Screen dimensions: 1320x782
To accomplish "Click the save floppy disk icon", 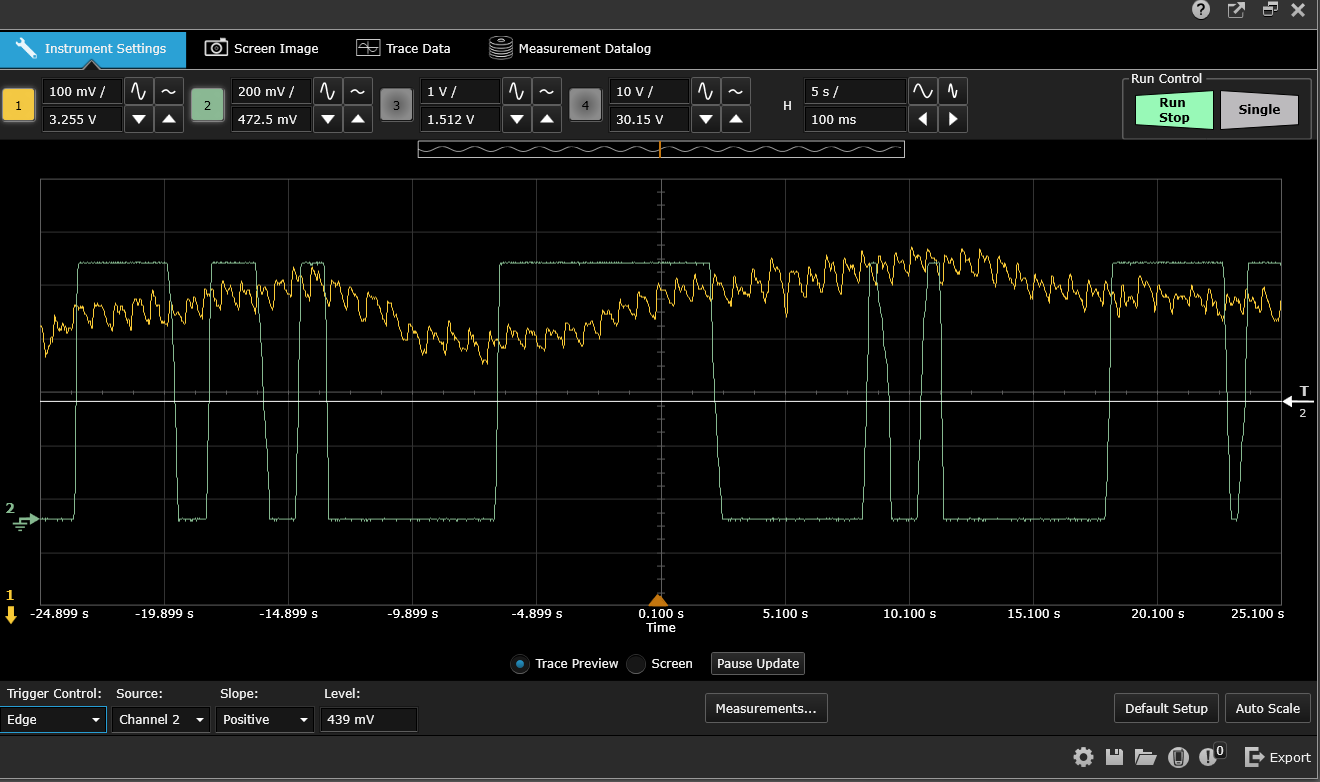I will click(x=1114, y=757).
